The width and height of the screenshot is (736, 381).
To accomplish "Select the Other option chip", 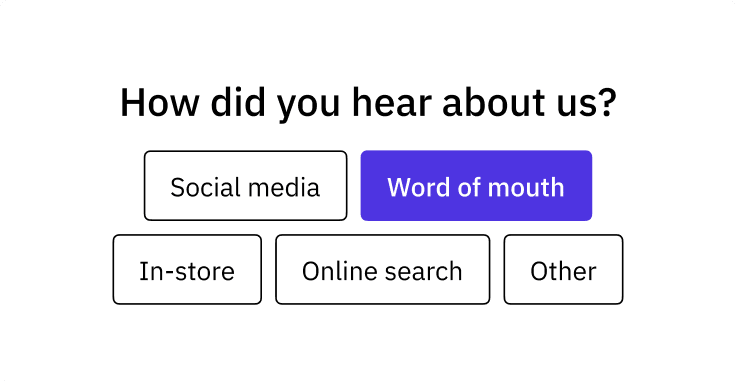I will coord(563,269).
